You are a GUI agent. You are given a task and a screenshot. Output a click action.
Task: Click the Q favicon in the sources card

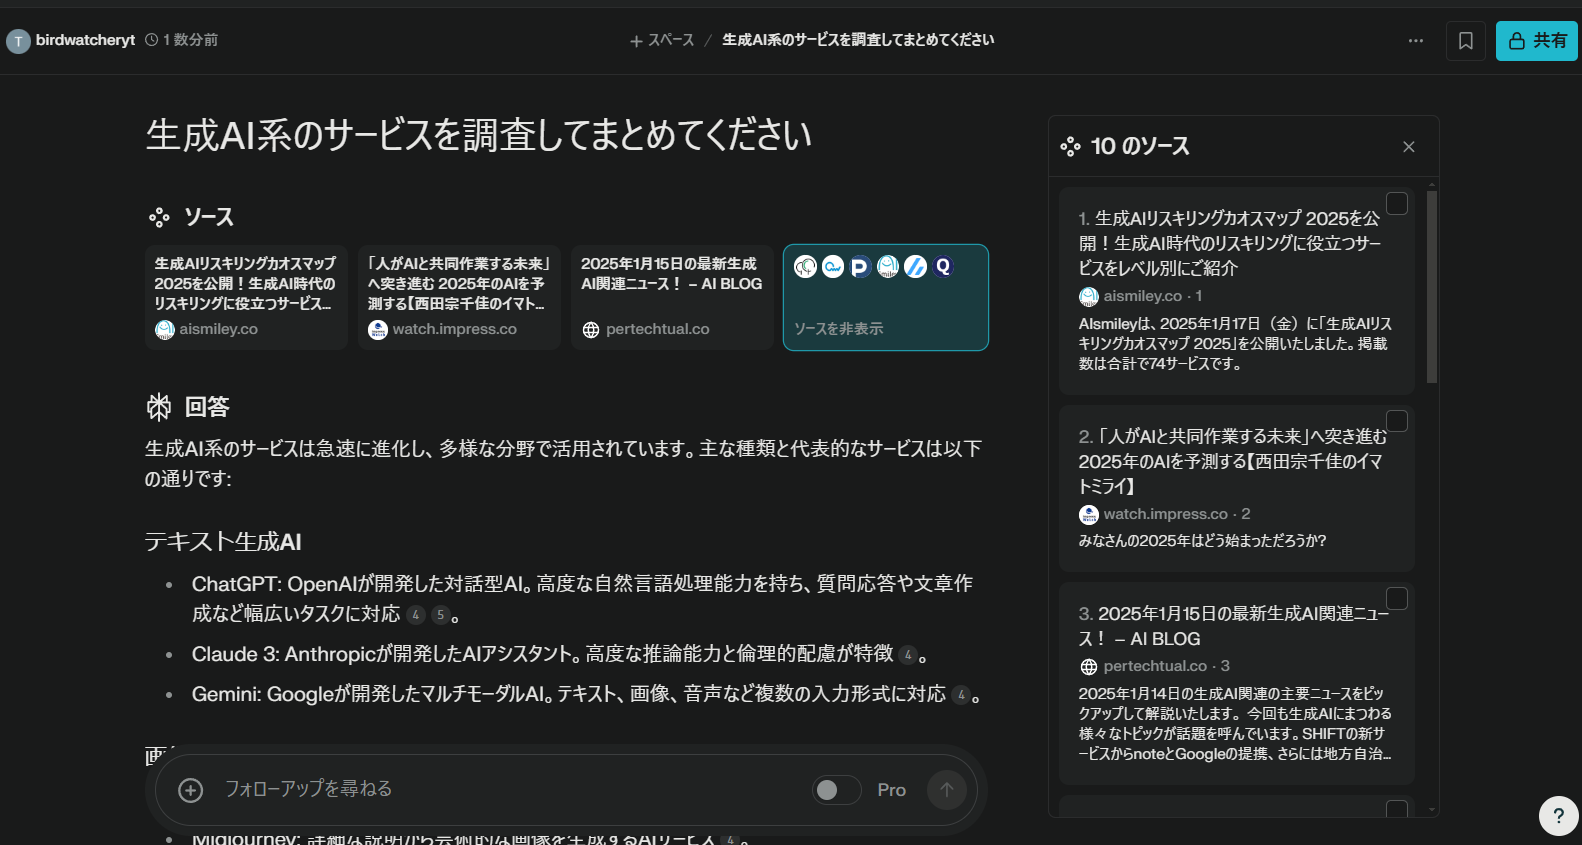943,267
